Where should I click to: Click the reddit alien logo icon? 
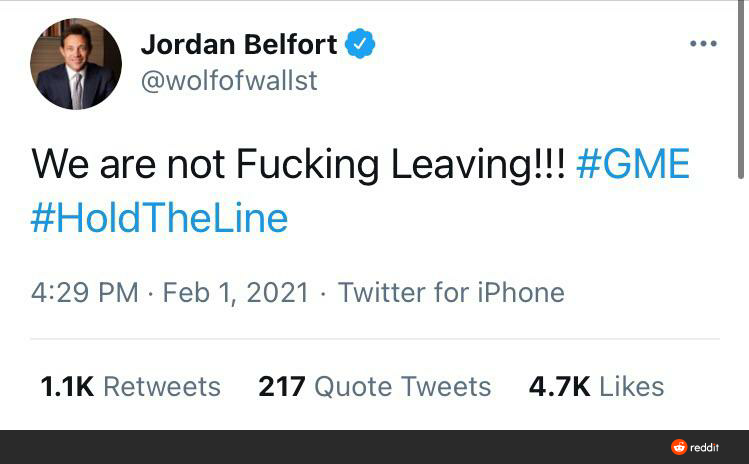[679, 447]
